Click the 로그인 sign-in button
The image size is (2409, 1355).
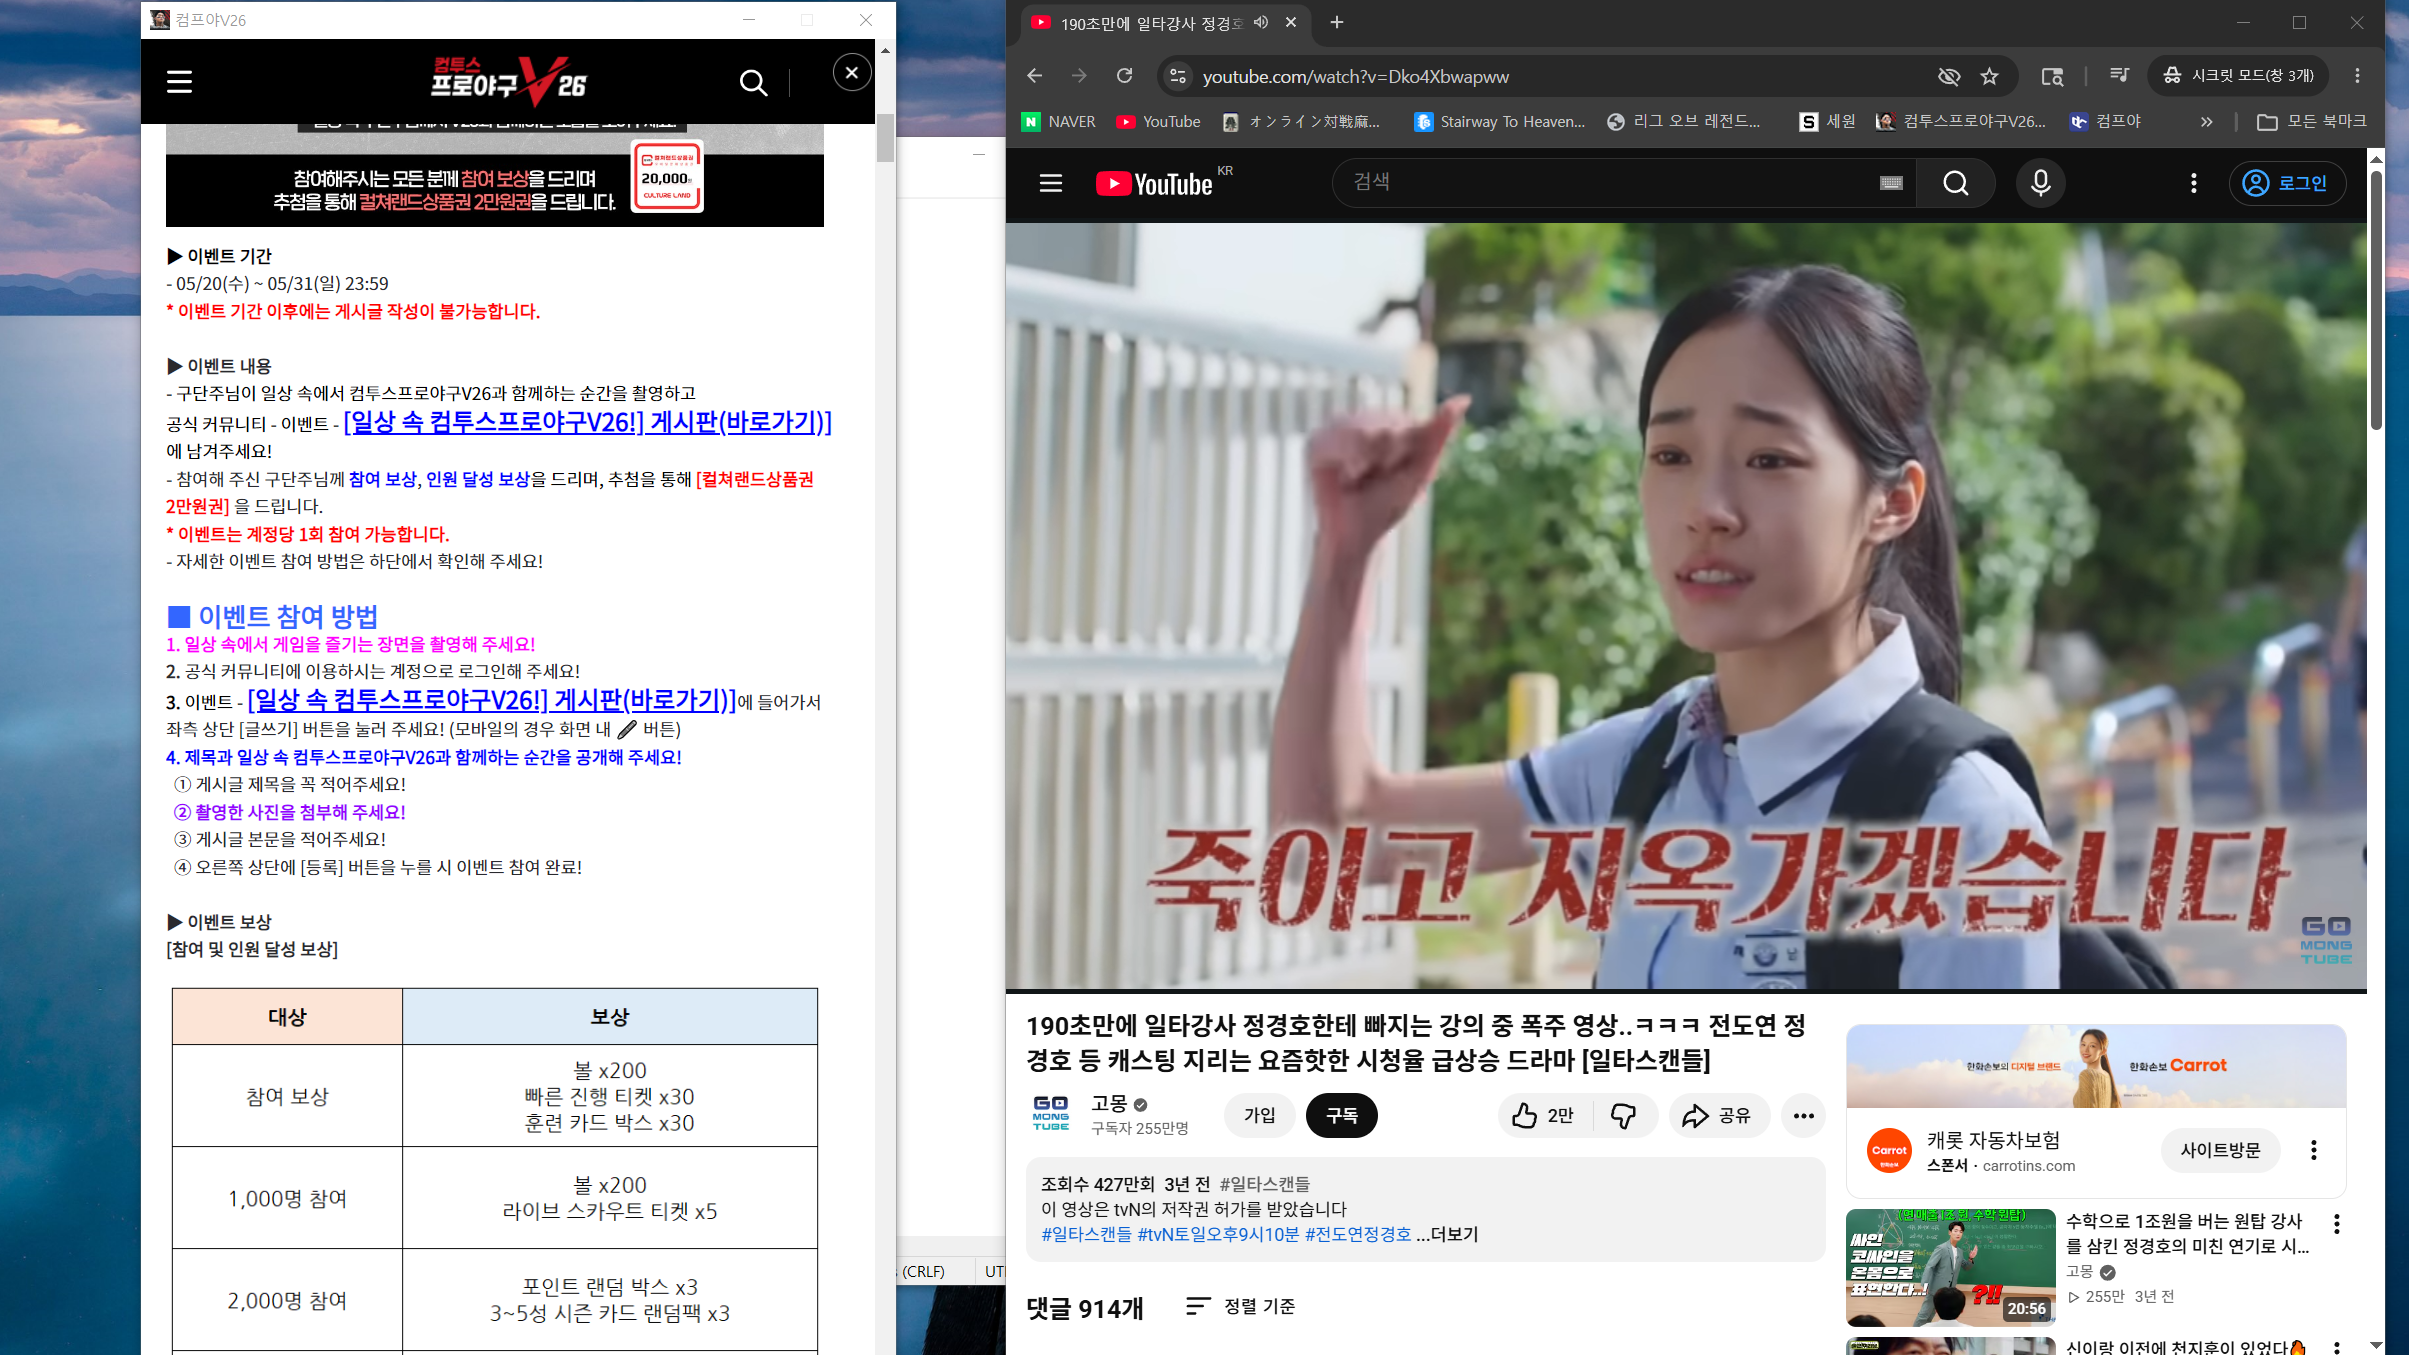pos(2287,183)
